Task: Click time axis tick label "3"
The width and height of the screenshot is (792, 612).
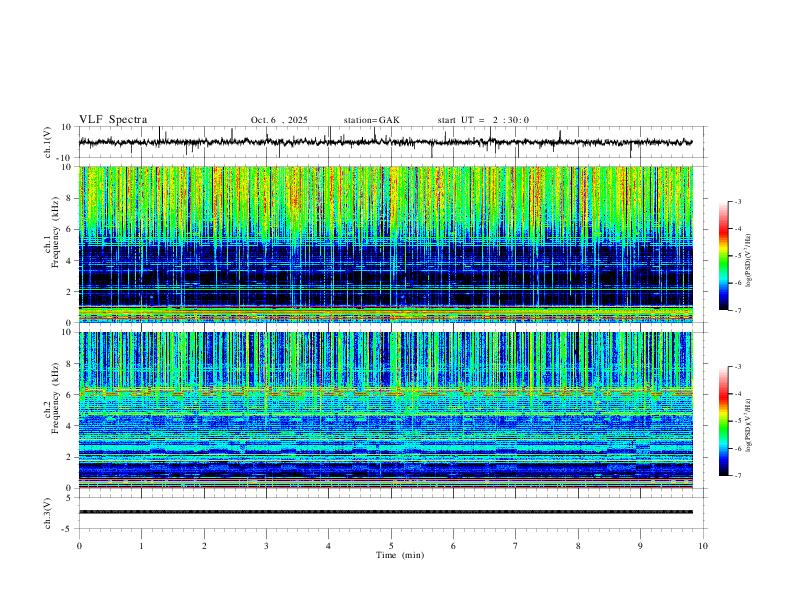Action: point(266,546)
